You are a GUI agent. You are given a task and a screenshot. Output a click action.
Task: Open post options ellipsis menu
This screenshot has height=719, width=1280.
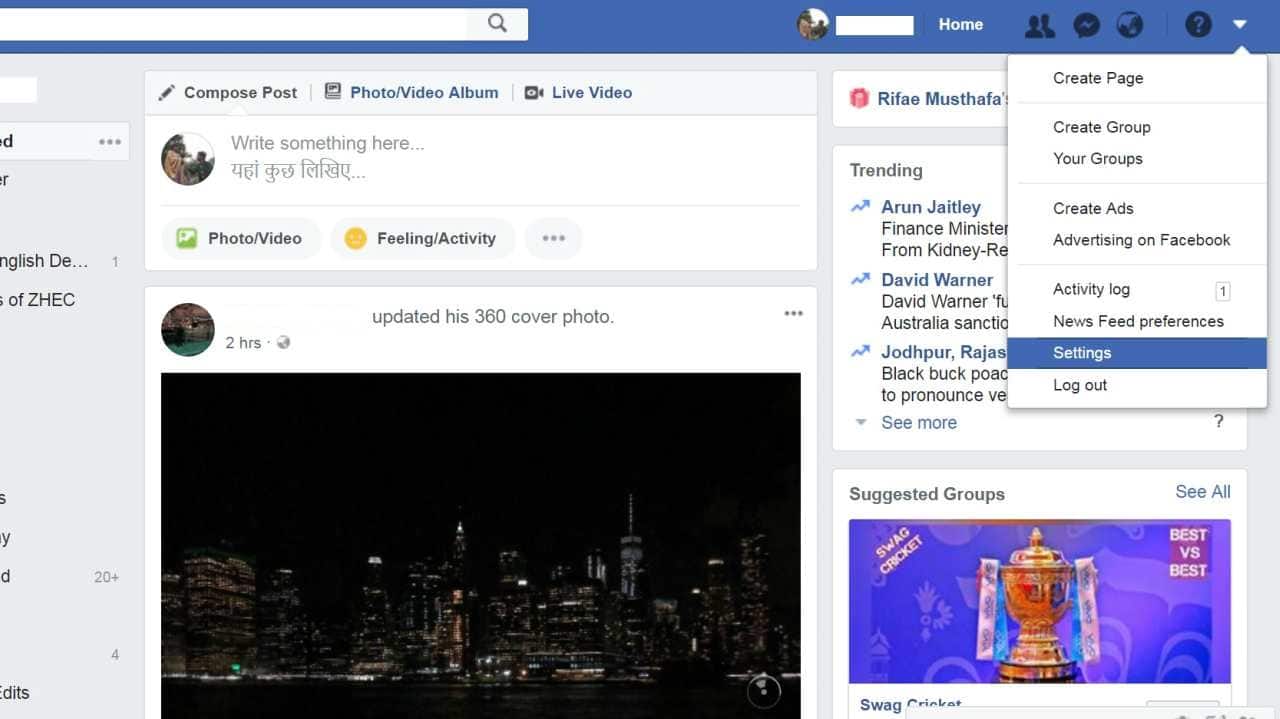coord(793,314)
